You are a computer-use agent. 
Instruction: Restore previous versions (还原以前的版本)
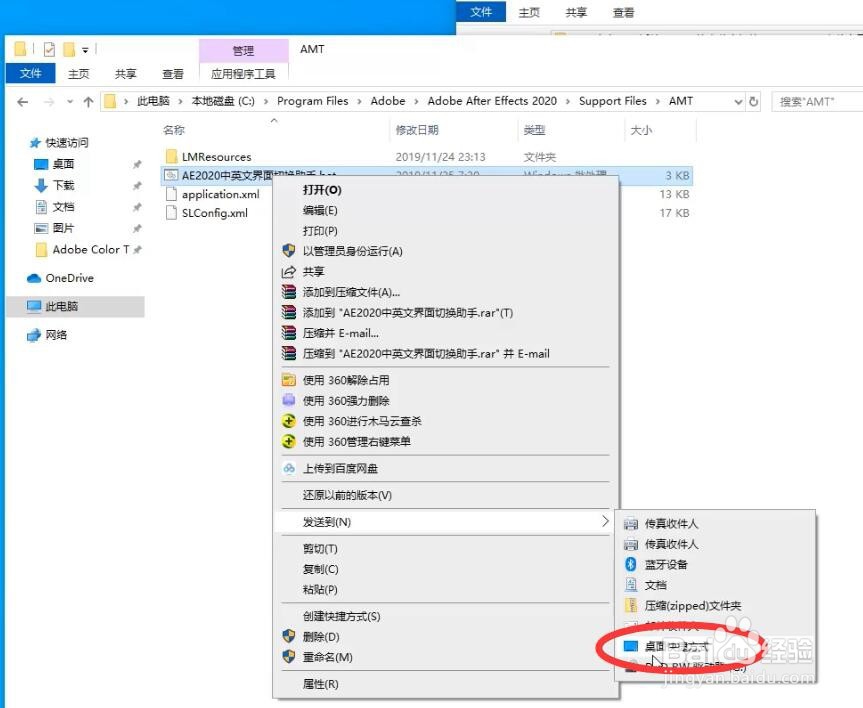click(347, 495)
